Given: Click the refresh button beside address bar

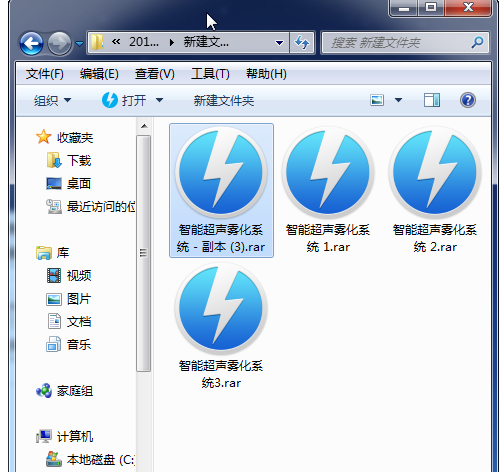Looking at the screenshot, I should (x=302, y=43).
